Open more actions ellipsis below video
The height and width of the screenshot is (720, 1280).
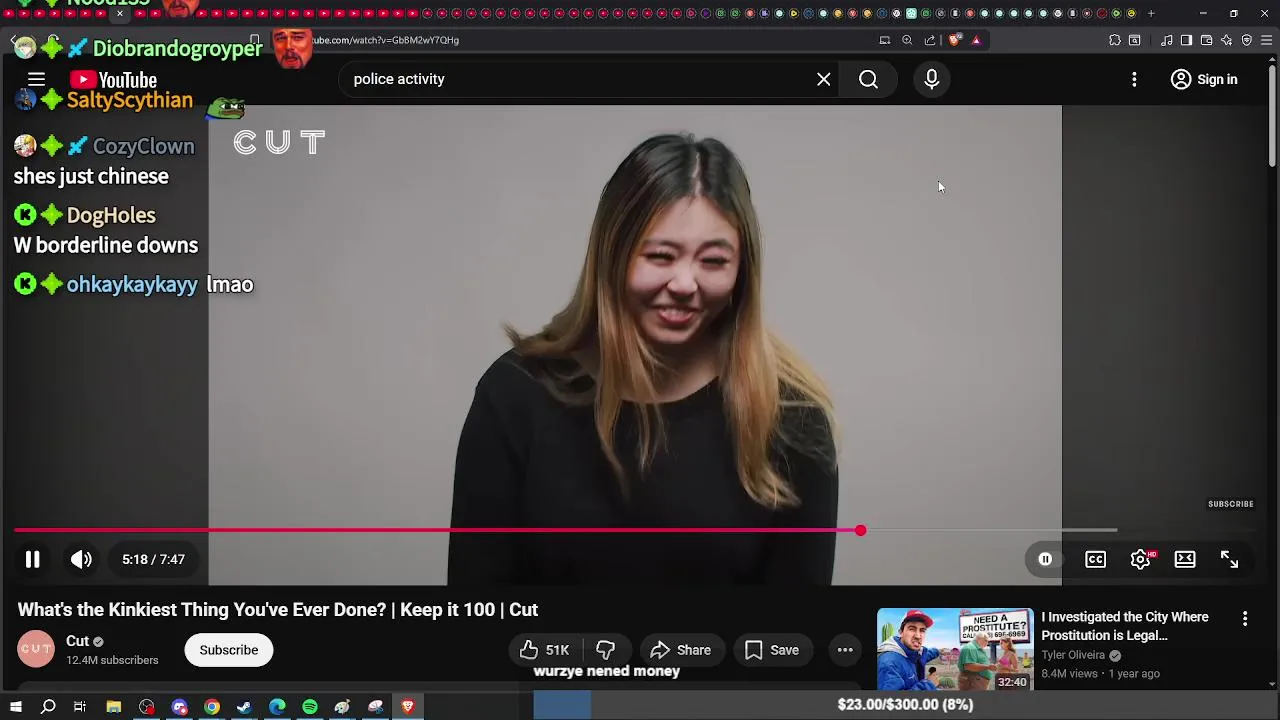tap(845, 650)
